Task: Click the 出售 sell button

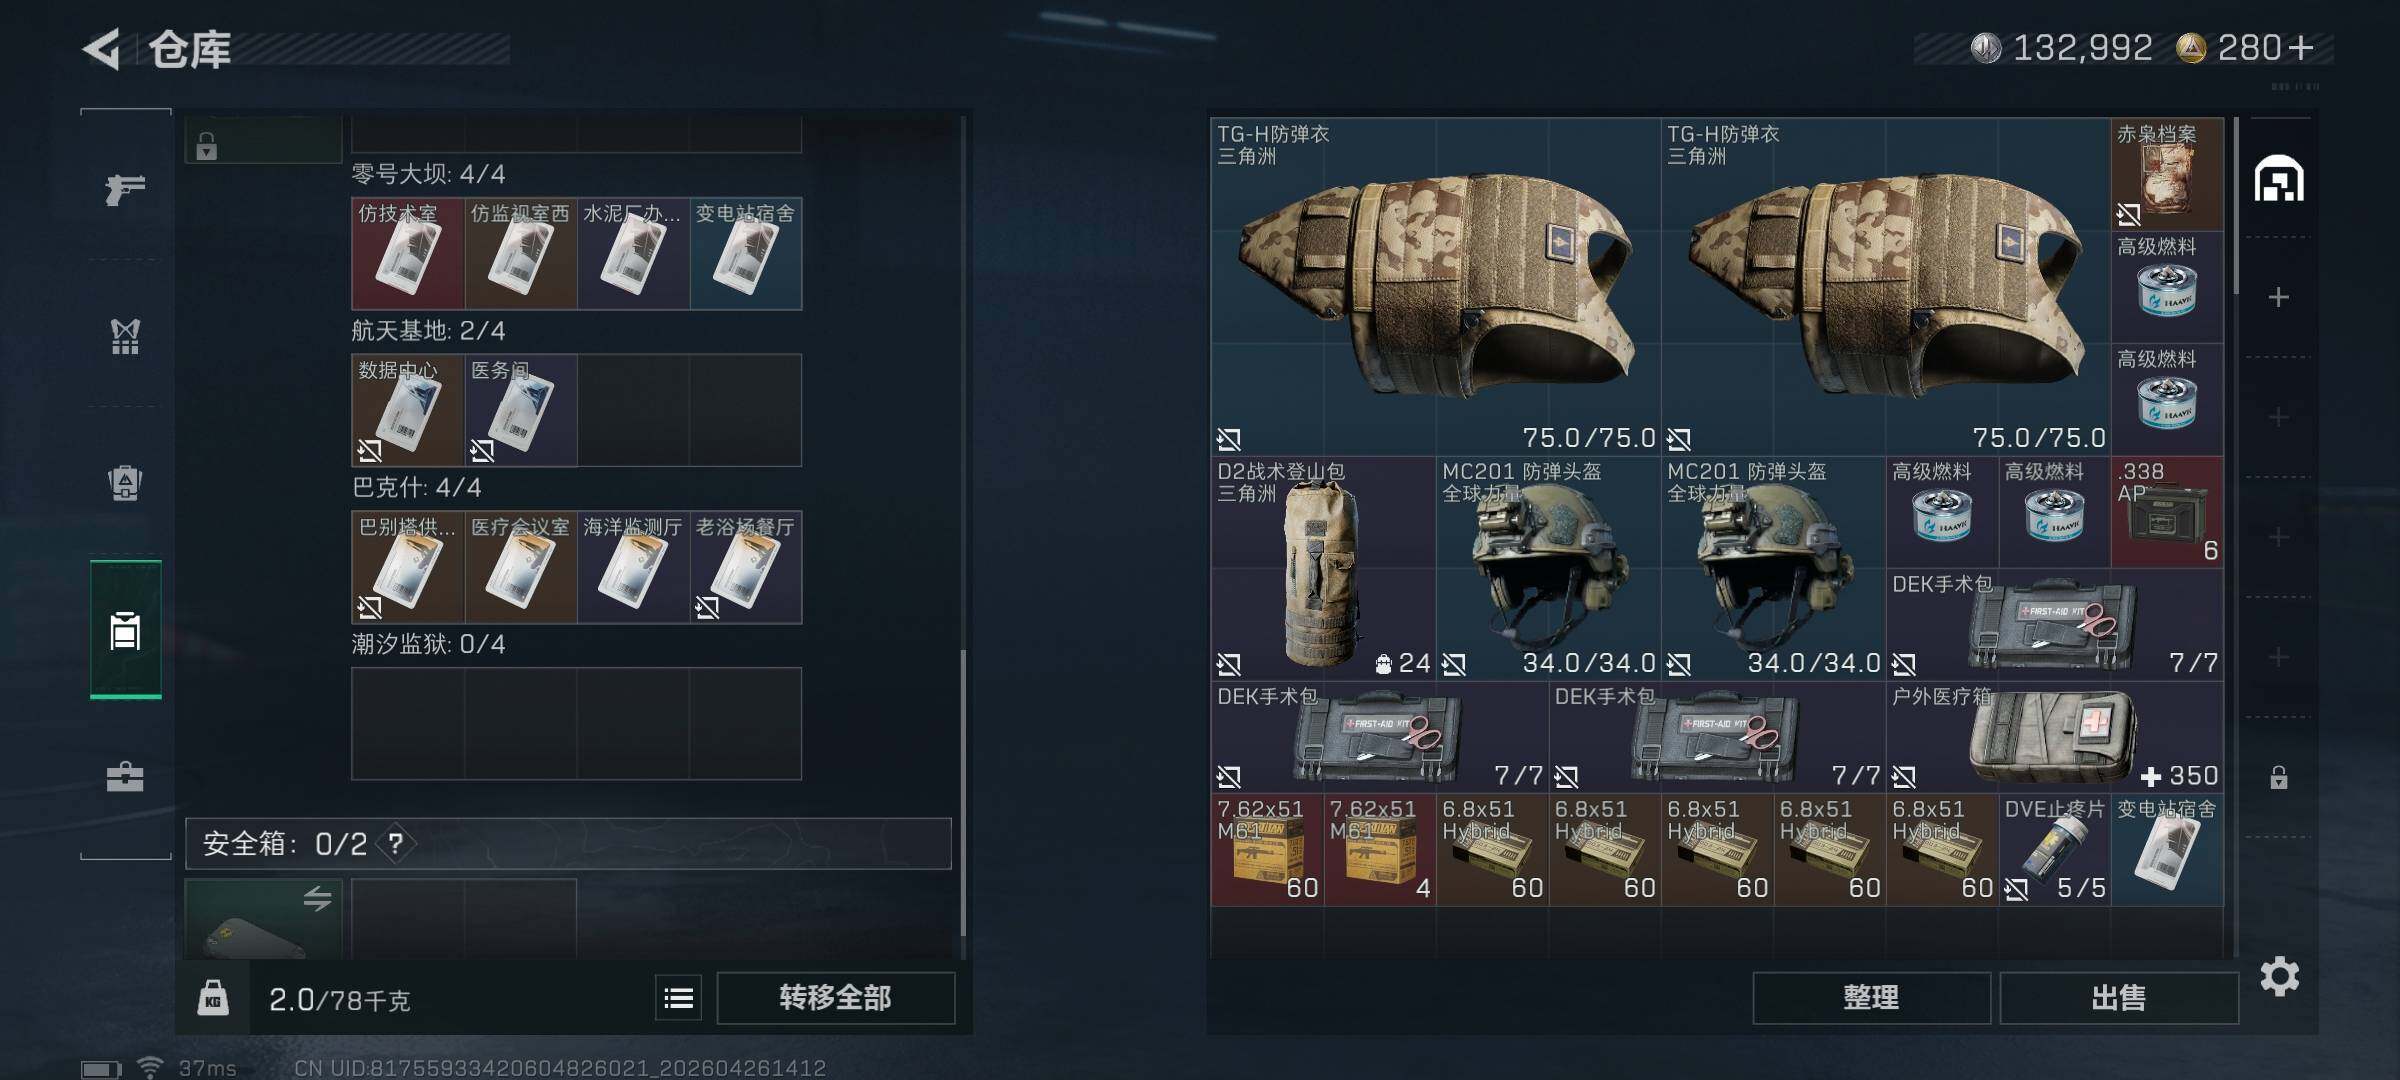Action: [2119, 998]
